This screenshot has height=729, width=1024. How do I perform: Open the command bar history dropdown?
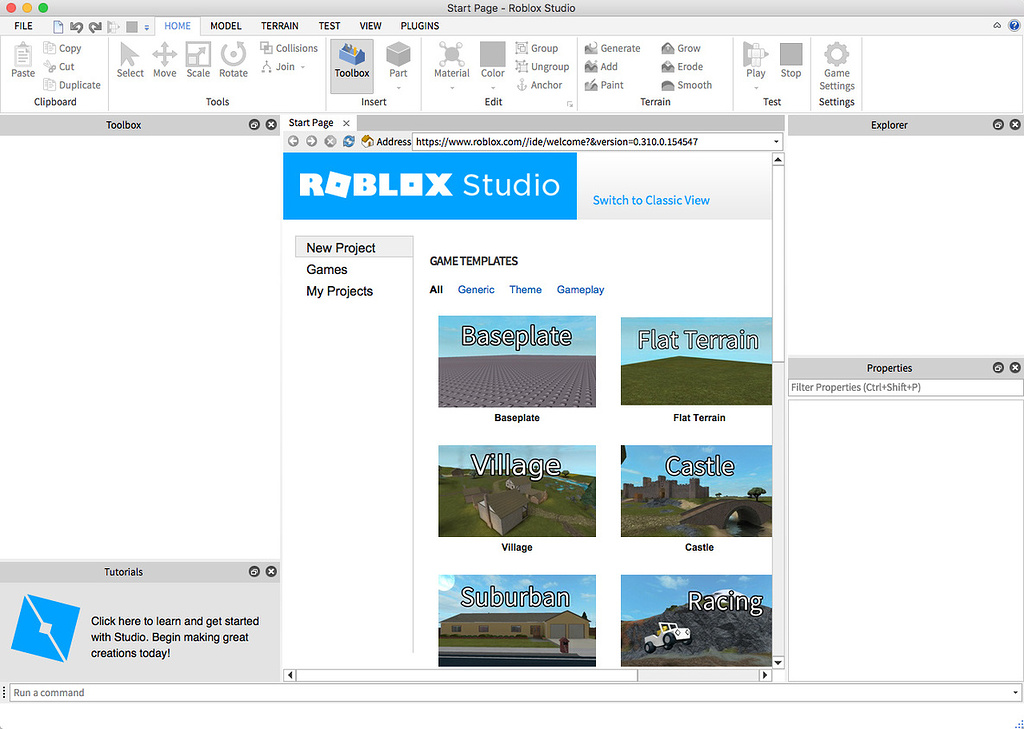tap(1016, 692)
